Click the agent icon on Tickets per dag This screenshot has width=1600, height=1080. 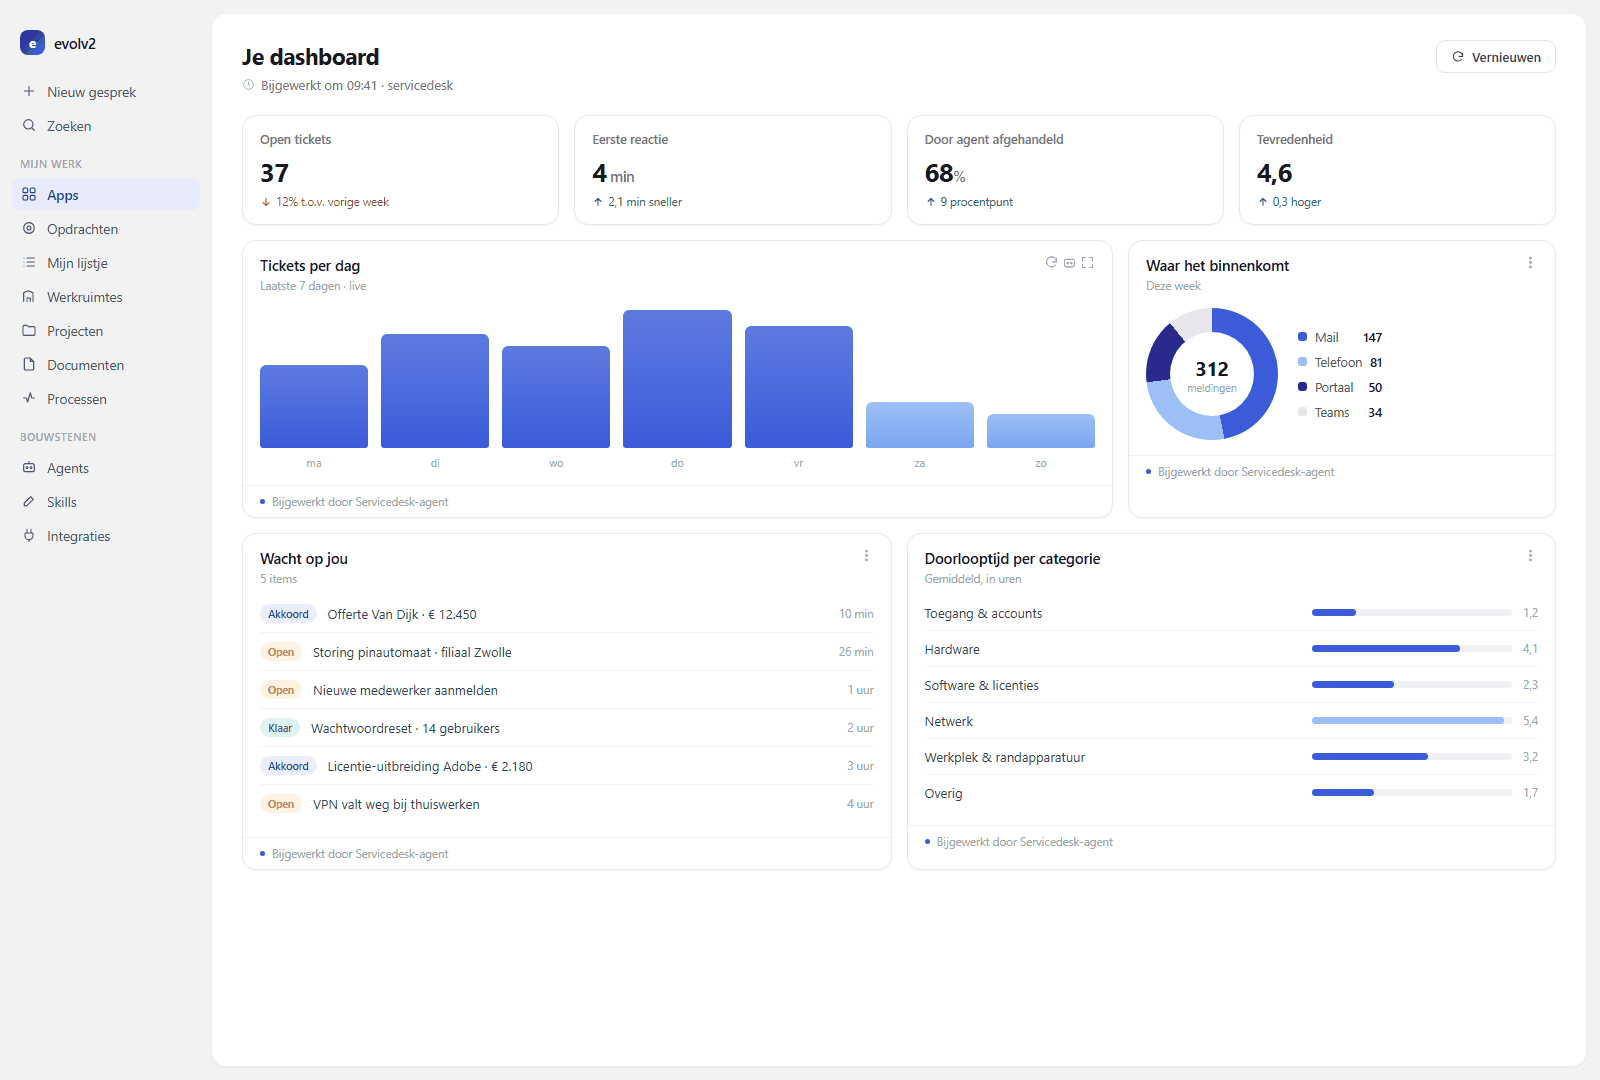1069,263
